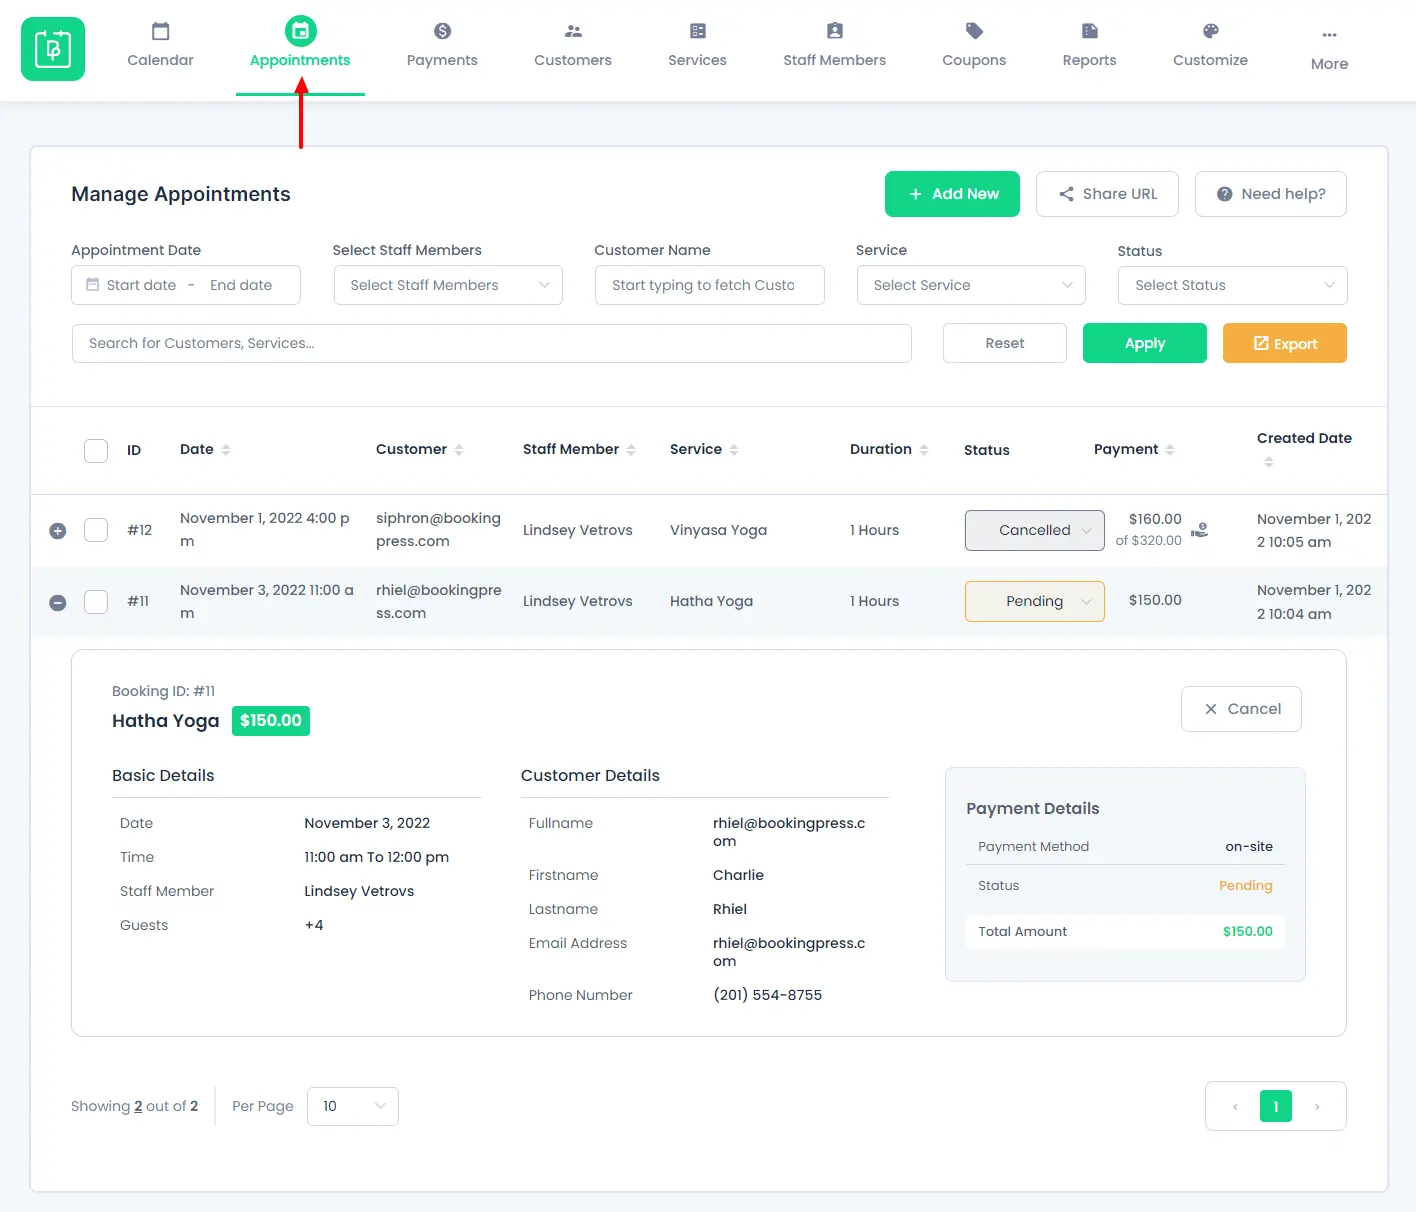1416x1212 pixels.
Task: Check the checkbox for appointment #11
Action: tap(95, 601)
